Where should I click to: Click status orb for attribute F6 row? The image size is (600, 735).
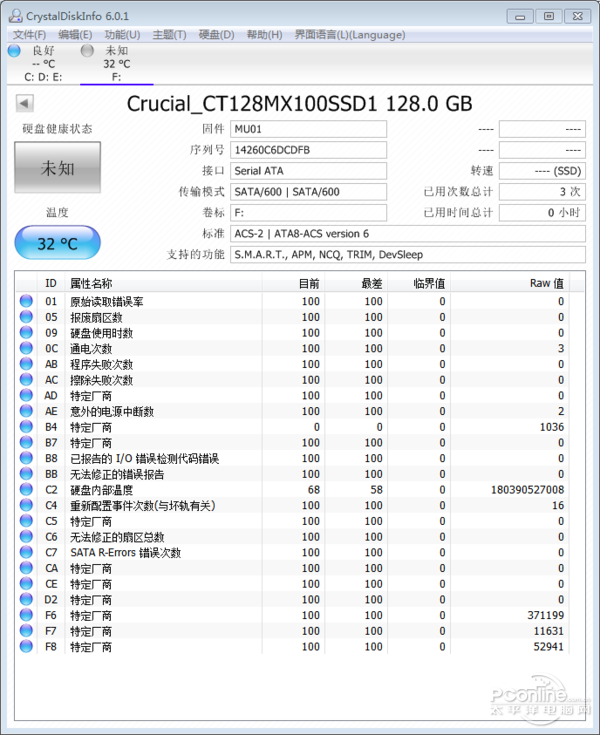[x=26, y=615]
